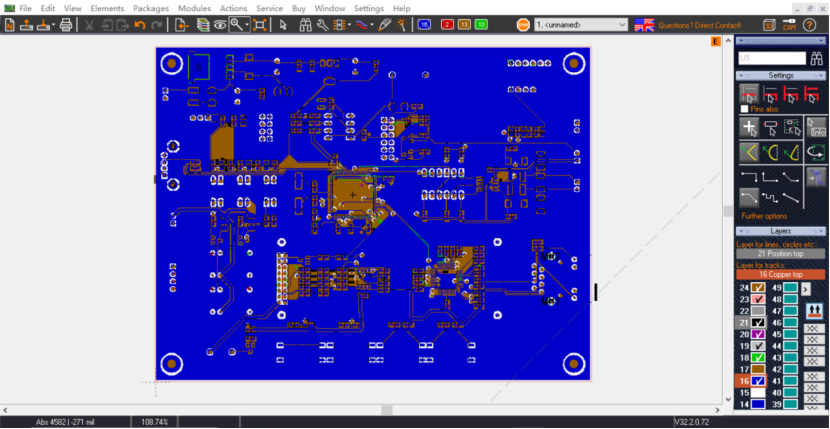Click the orange 'E' button at canvas corner
The image size is (830, 429).
tap(716, 41)
